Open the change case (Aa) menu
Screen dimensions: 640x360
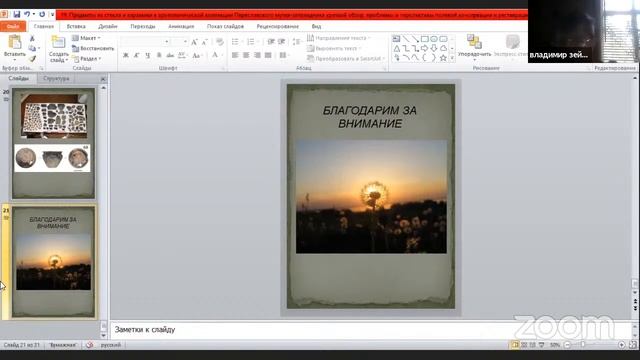tap(197, 55)
